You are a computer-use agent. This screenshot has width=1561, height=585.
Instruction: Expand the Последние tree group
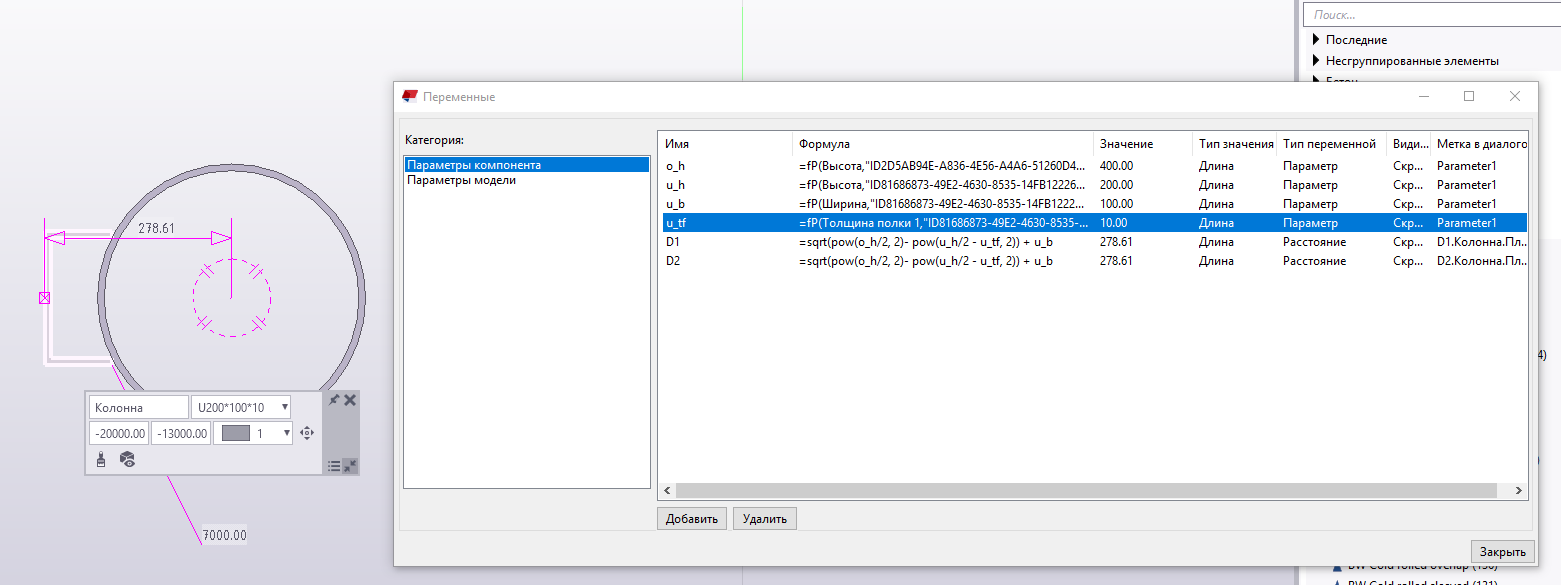pyautogui.click(x=1317, y=40)
